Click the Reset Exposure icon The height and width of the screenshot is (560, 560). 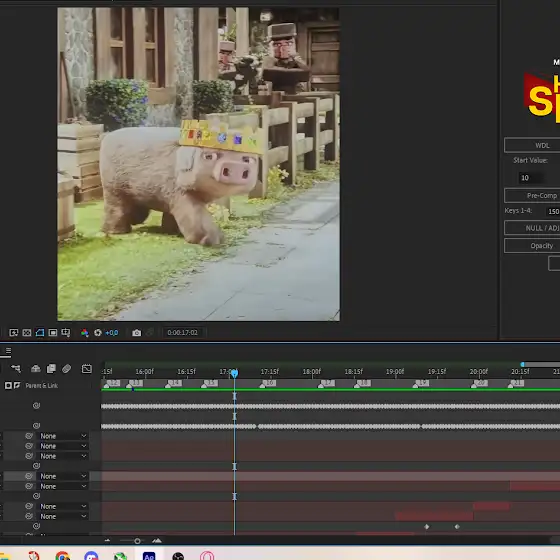point(98,332)
